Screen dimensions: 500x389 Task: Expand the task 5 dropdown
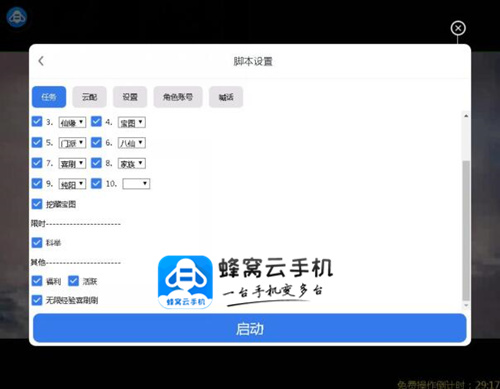[72, 143]
